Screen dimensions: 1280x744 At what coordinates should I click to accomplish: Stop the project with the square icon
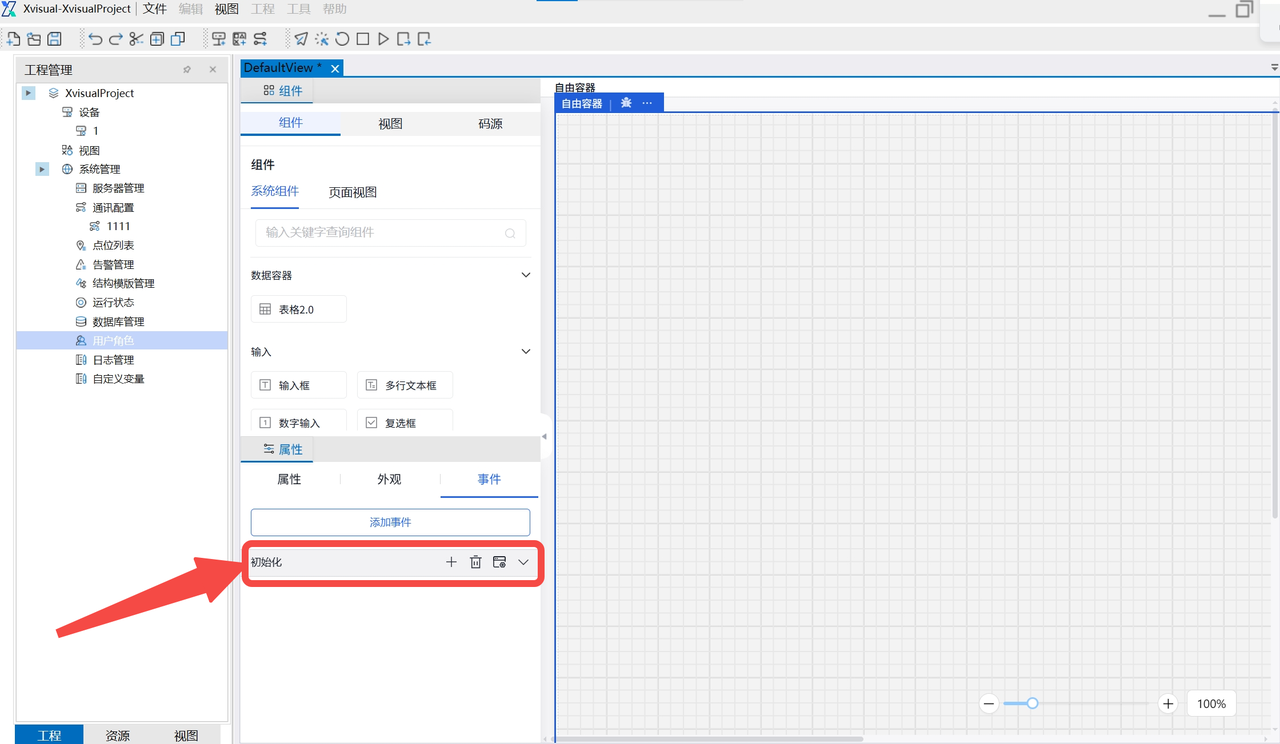[x=363, y=39]
